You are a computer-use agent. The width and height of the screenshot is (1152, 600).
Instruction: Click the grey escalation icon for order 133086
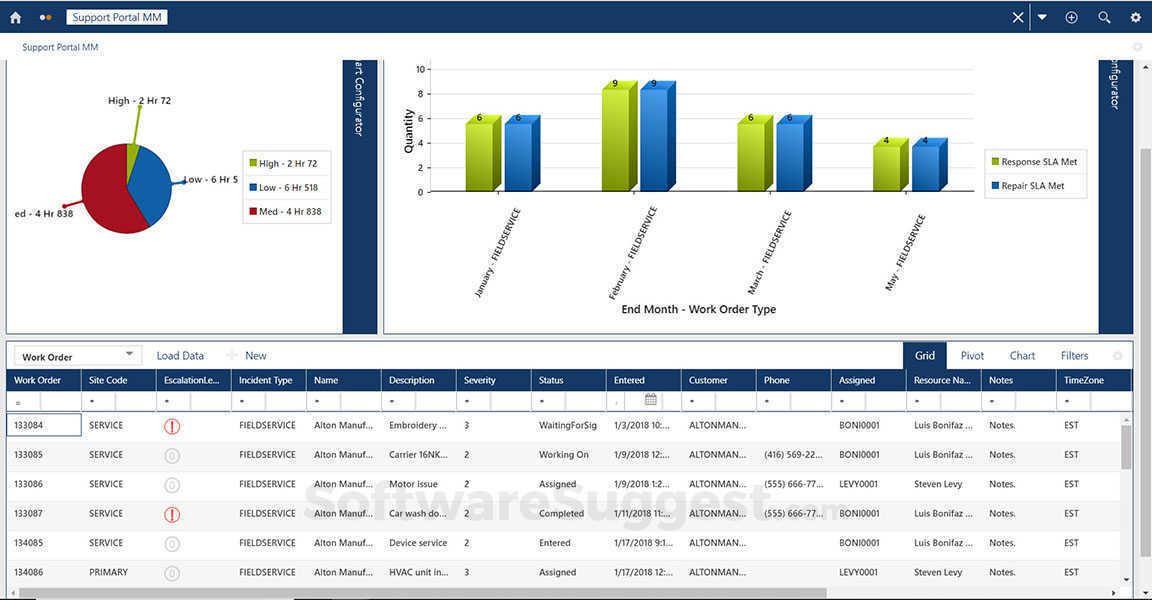pos(172,485)
